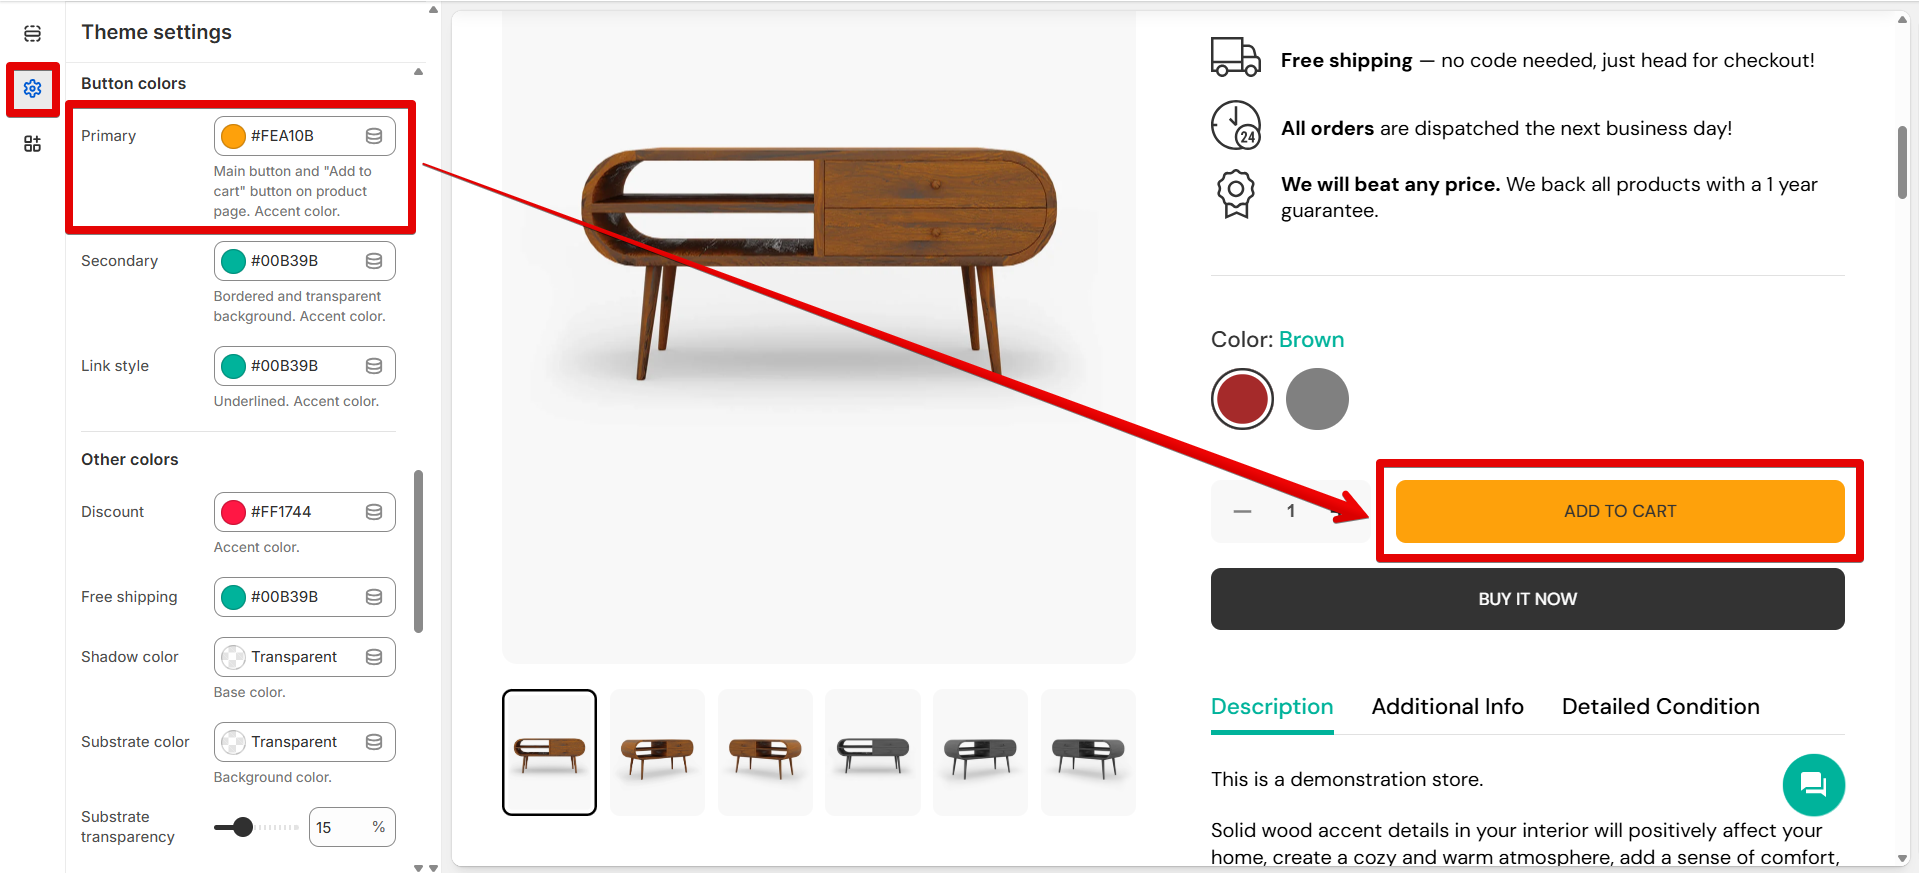
Task: Click the dynamic source icon for Free shipping
Action: pyautogui.click(x=374, y=597)
